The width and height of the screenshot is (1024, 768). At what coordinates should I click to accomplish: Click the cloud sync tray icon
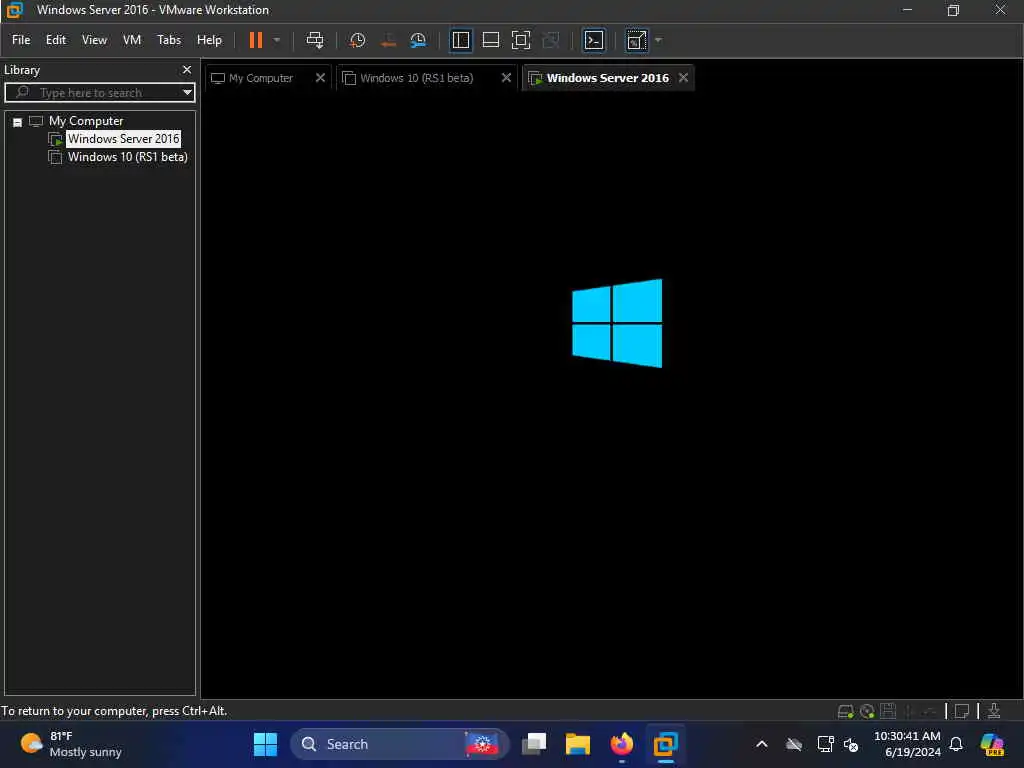pyautogui.click(x=793, y=744)
